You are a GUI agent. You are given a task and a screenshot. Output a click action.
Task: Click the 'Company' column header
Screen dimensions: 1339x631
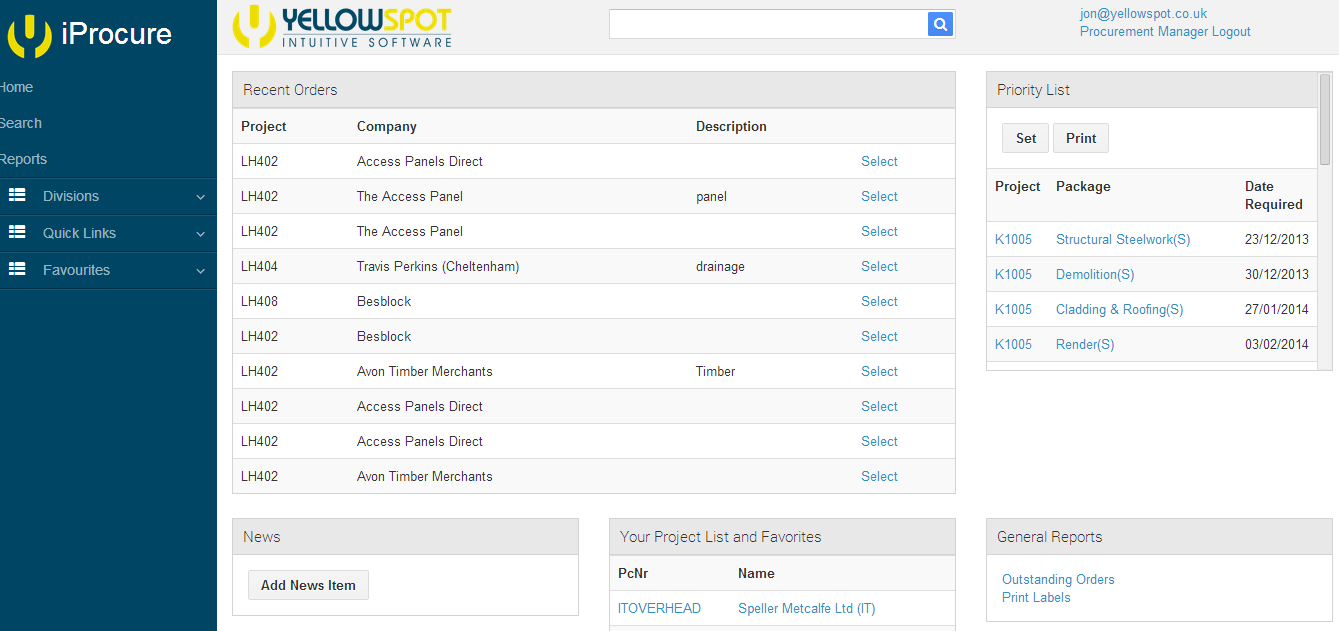pyautogui.click(x=387, y=126)
